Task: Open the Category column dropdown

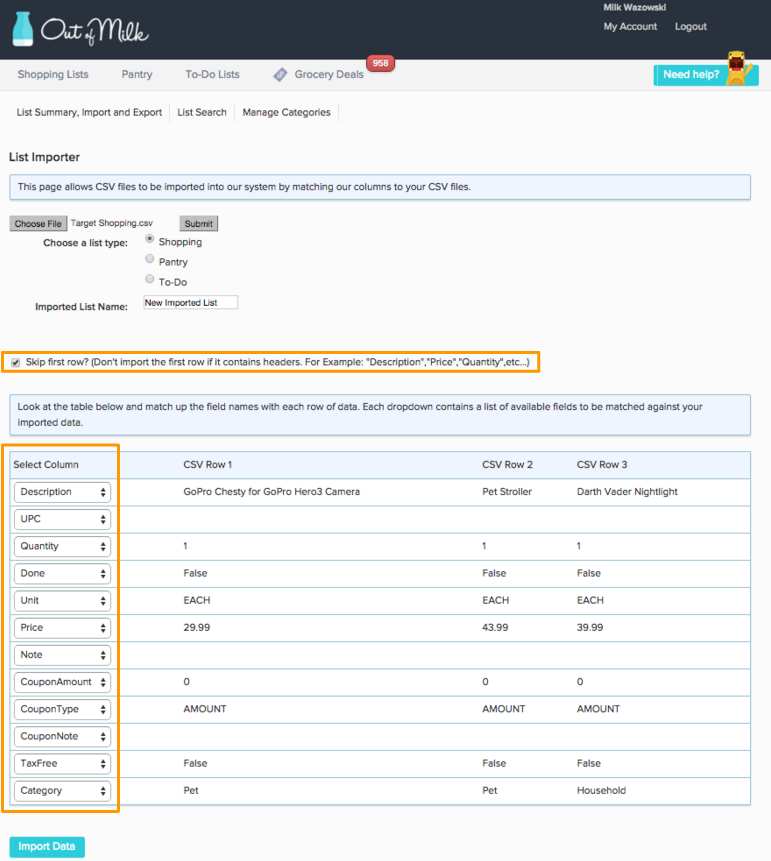Action: 62,791
